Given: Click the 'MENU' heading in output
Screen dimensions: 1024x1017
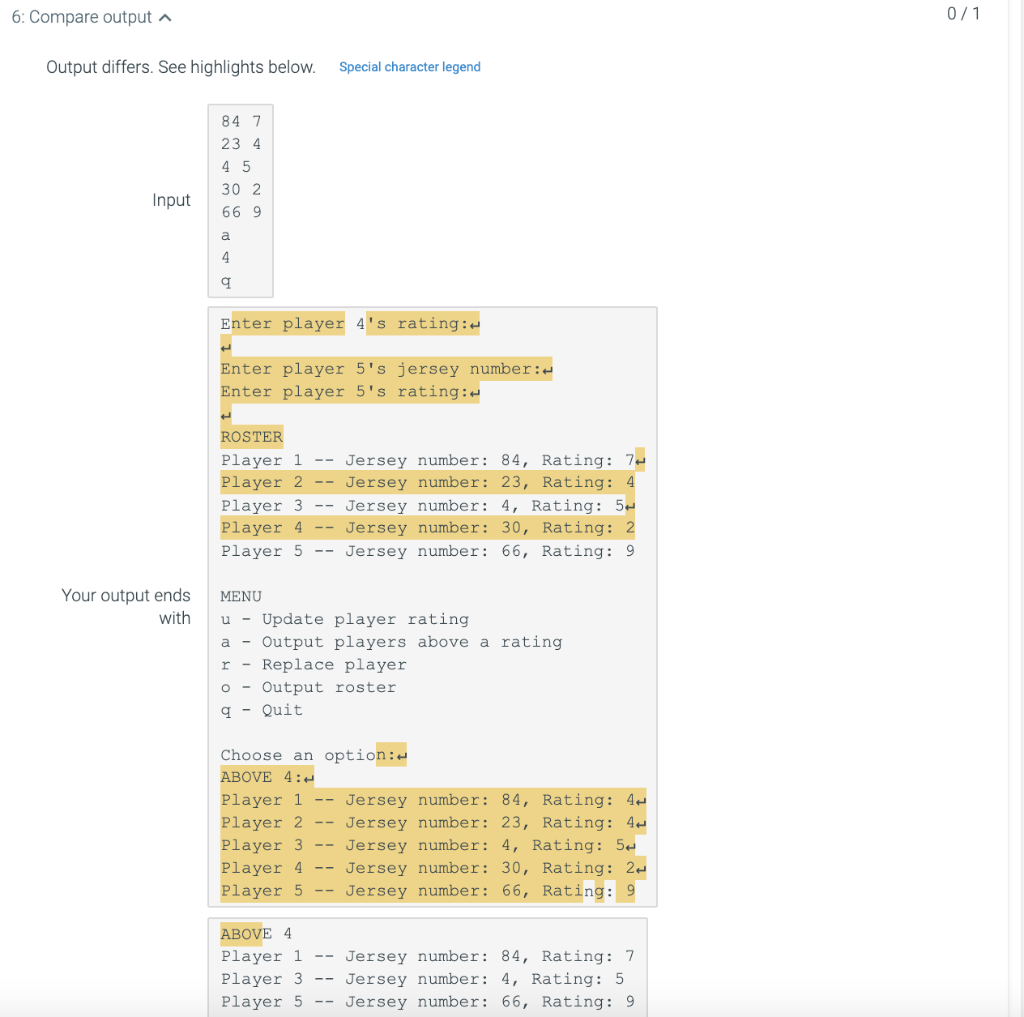Looking at the screenshot, I should (x=241, y=596).
